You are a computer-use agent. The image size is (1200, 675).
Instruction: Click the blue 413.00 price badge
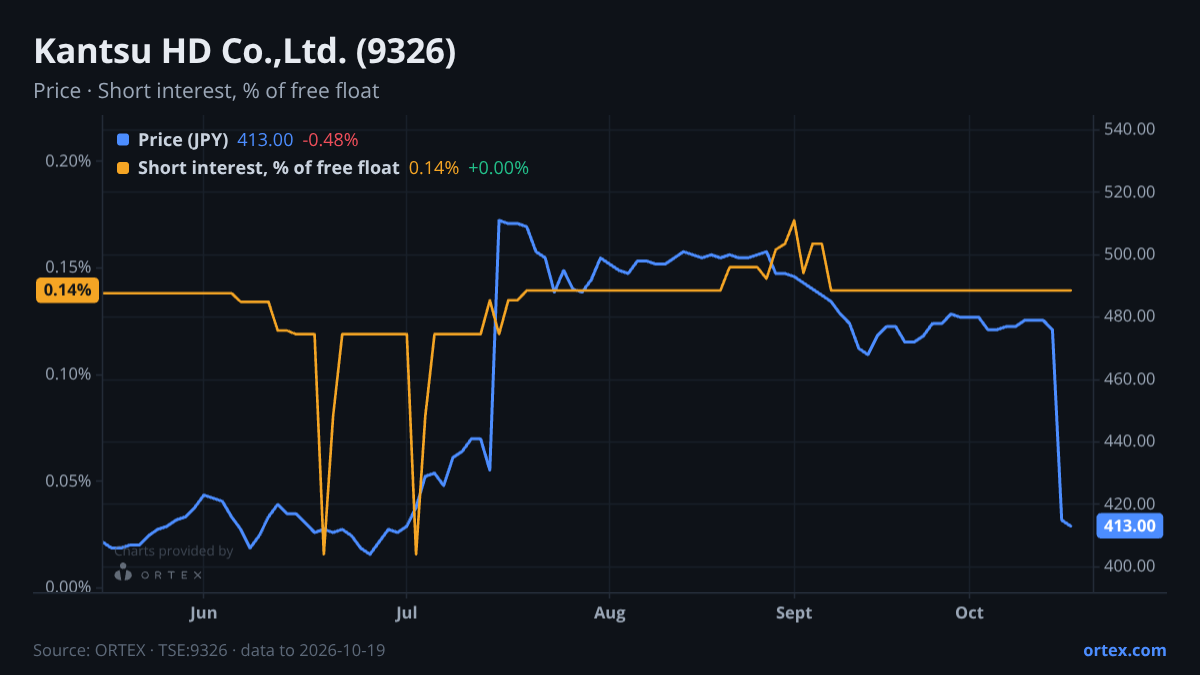tap(1130, 525)
